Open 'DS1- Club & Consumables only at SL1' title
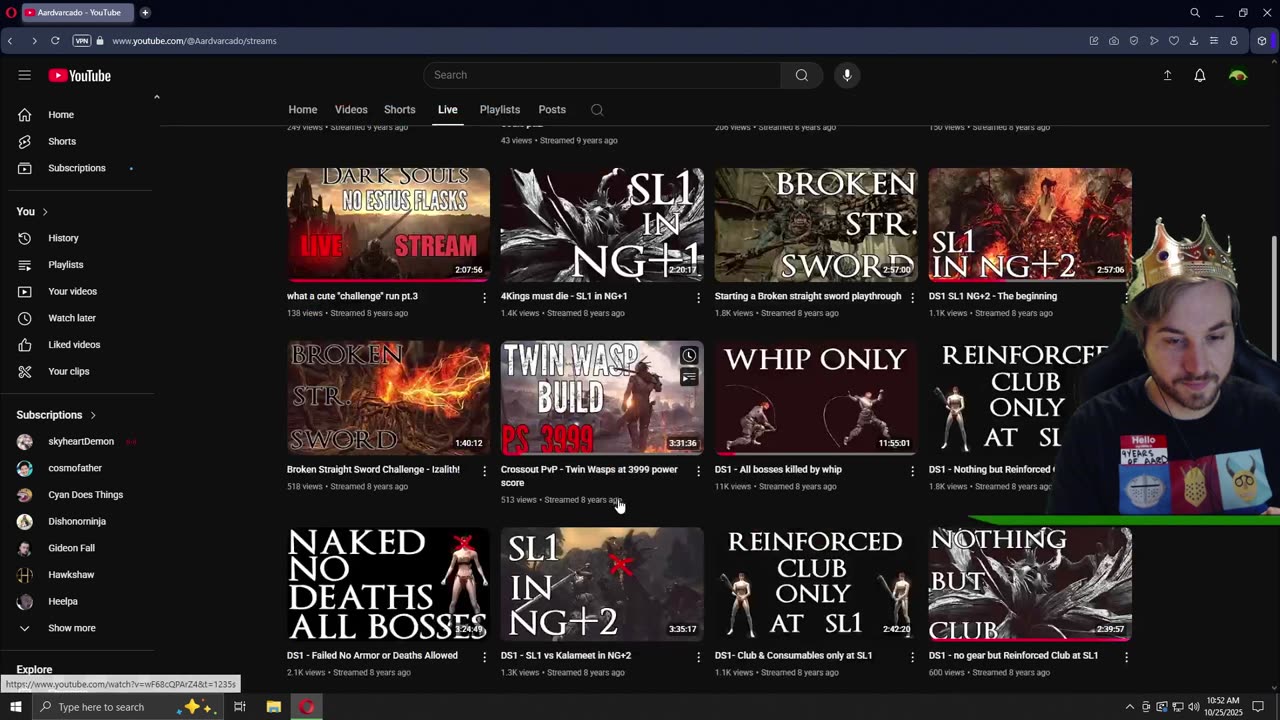The height and width of the screenshot is (720, 1280). (793, 656)
